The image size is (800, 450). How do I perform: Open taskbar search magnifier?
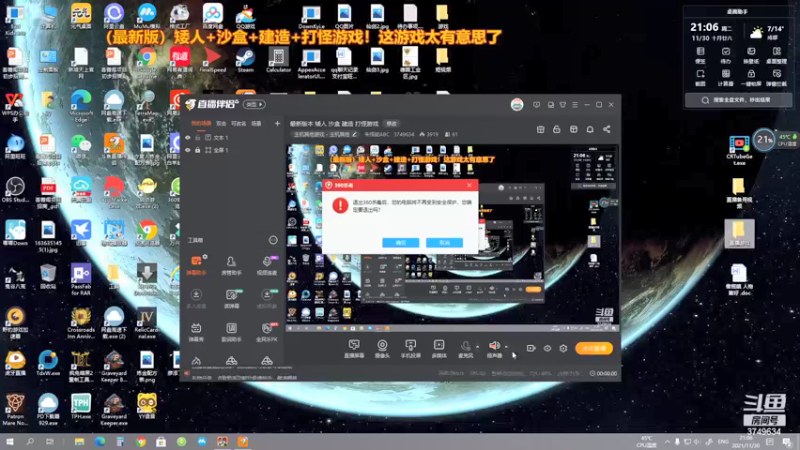click(30, 442)
